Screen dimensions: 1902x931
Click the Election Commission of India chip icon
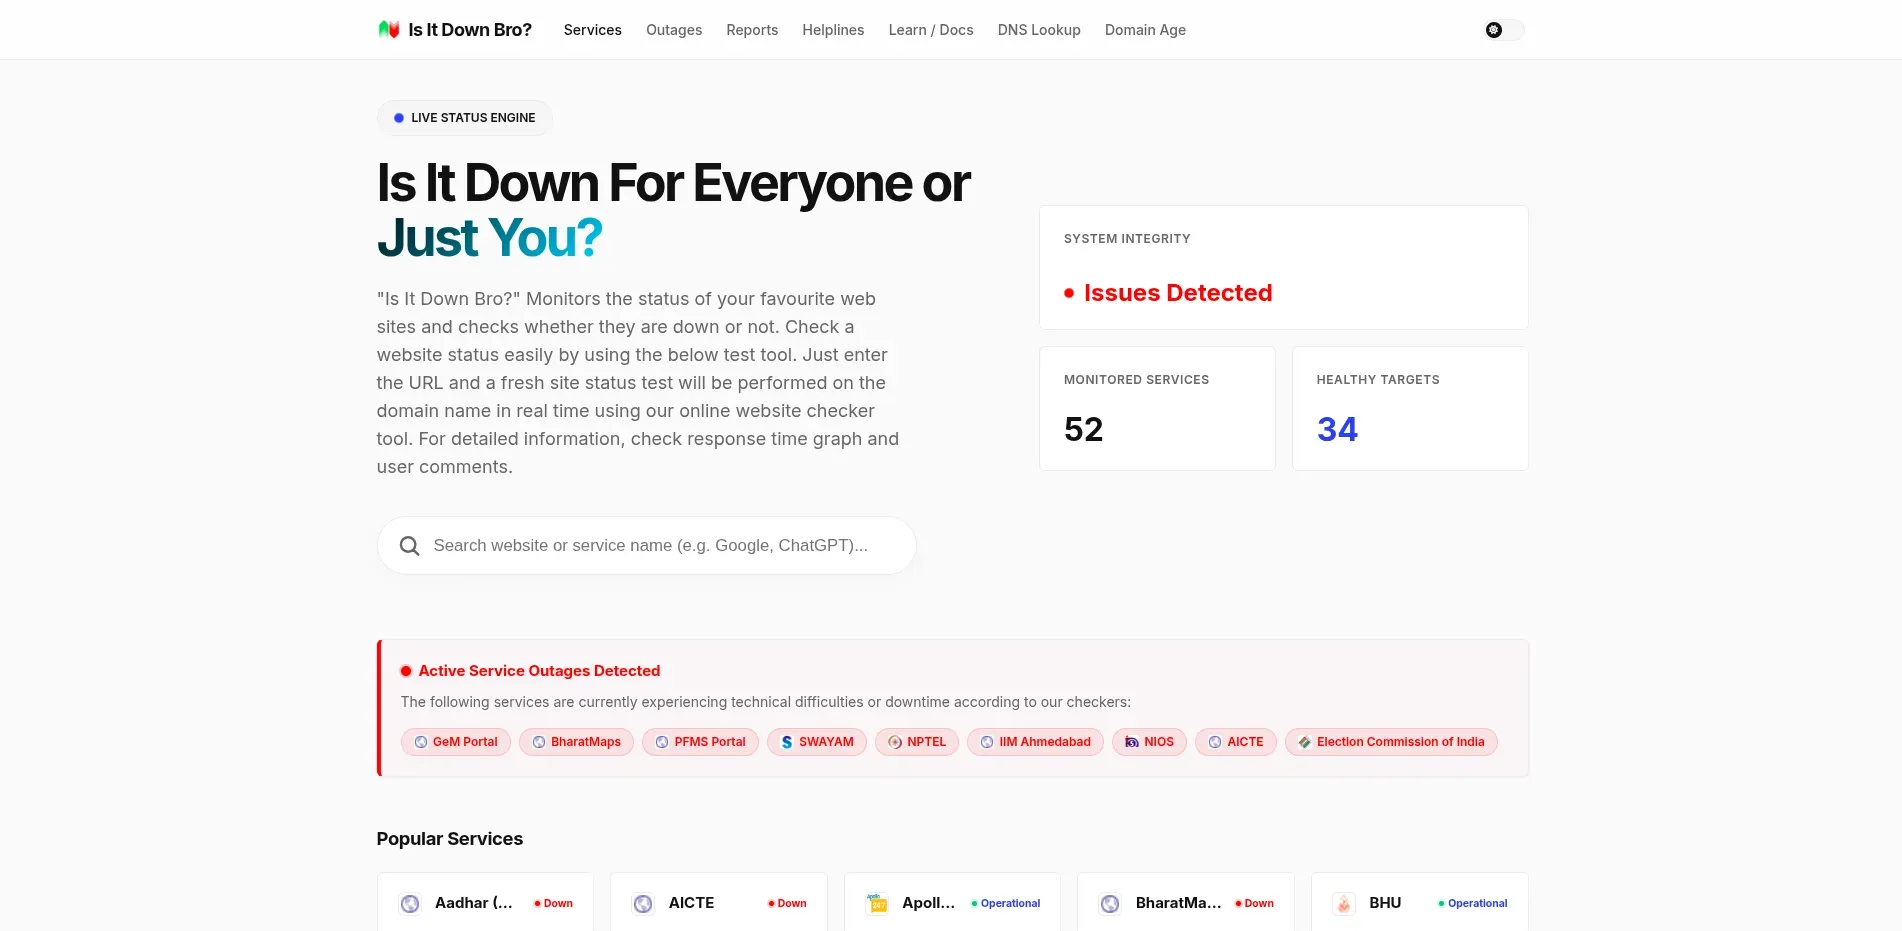point(1305,742)
